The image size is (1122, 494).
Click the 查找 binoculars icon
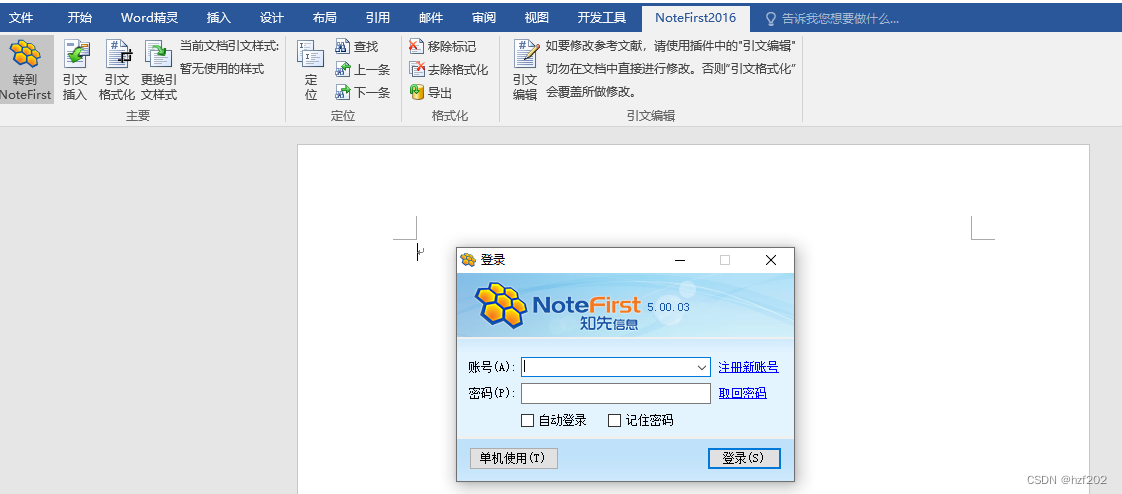point(343,47)
